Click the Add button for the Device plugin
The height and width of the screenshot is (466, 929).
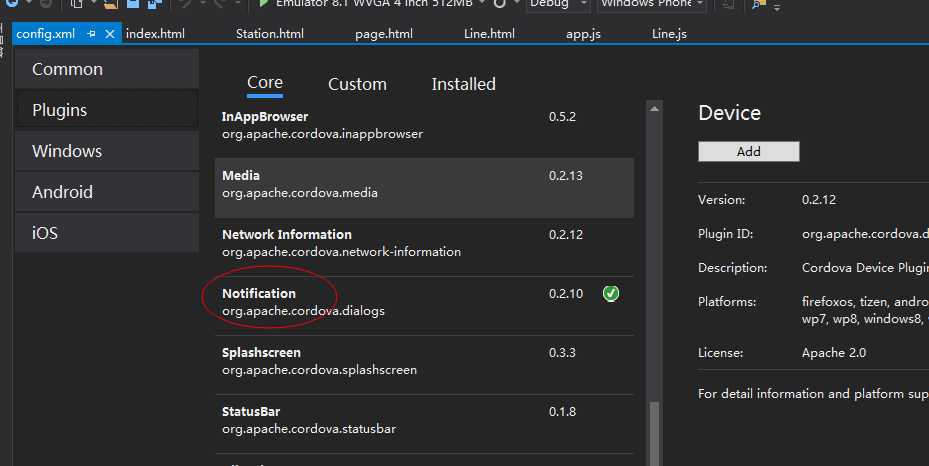click(x=748, y=152)
